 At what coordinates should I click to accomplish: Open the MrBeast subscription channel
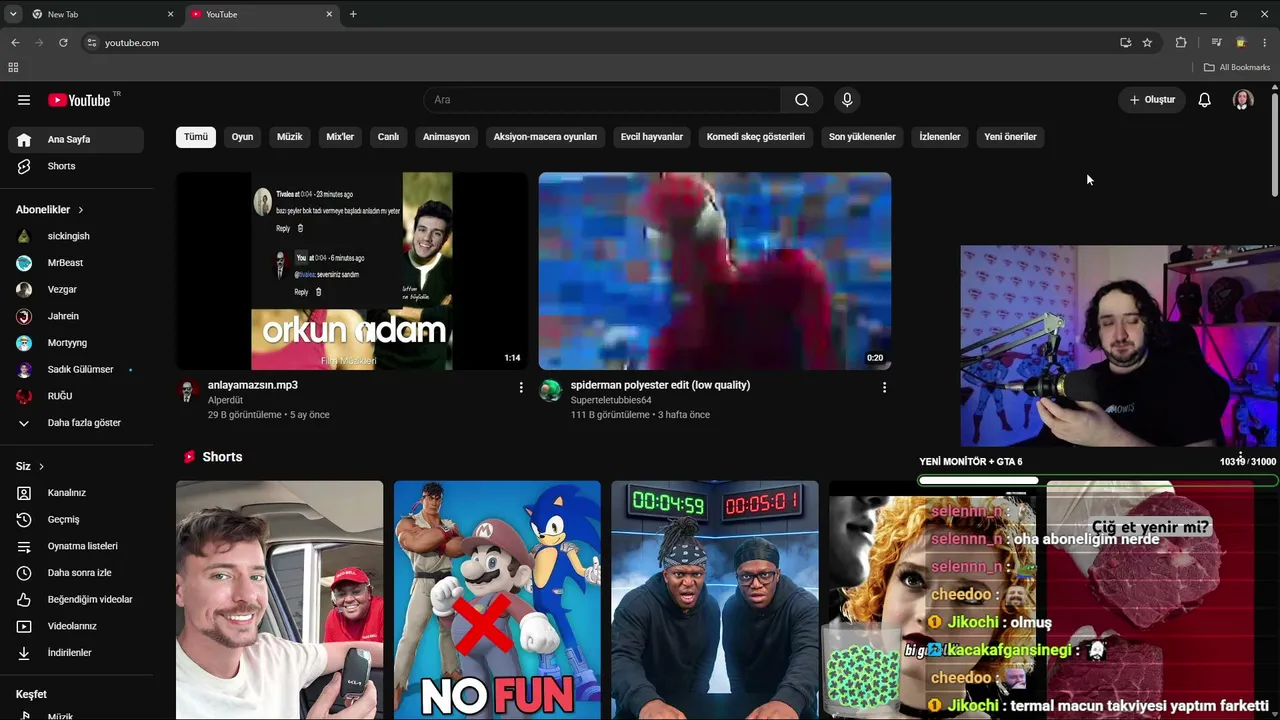pos(76,263)
